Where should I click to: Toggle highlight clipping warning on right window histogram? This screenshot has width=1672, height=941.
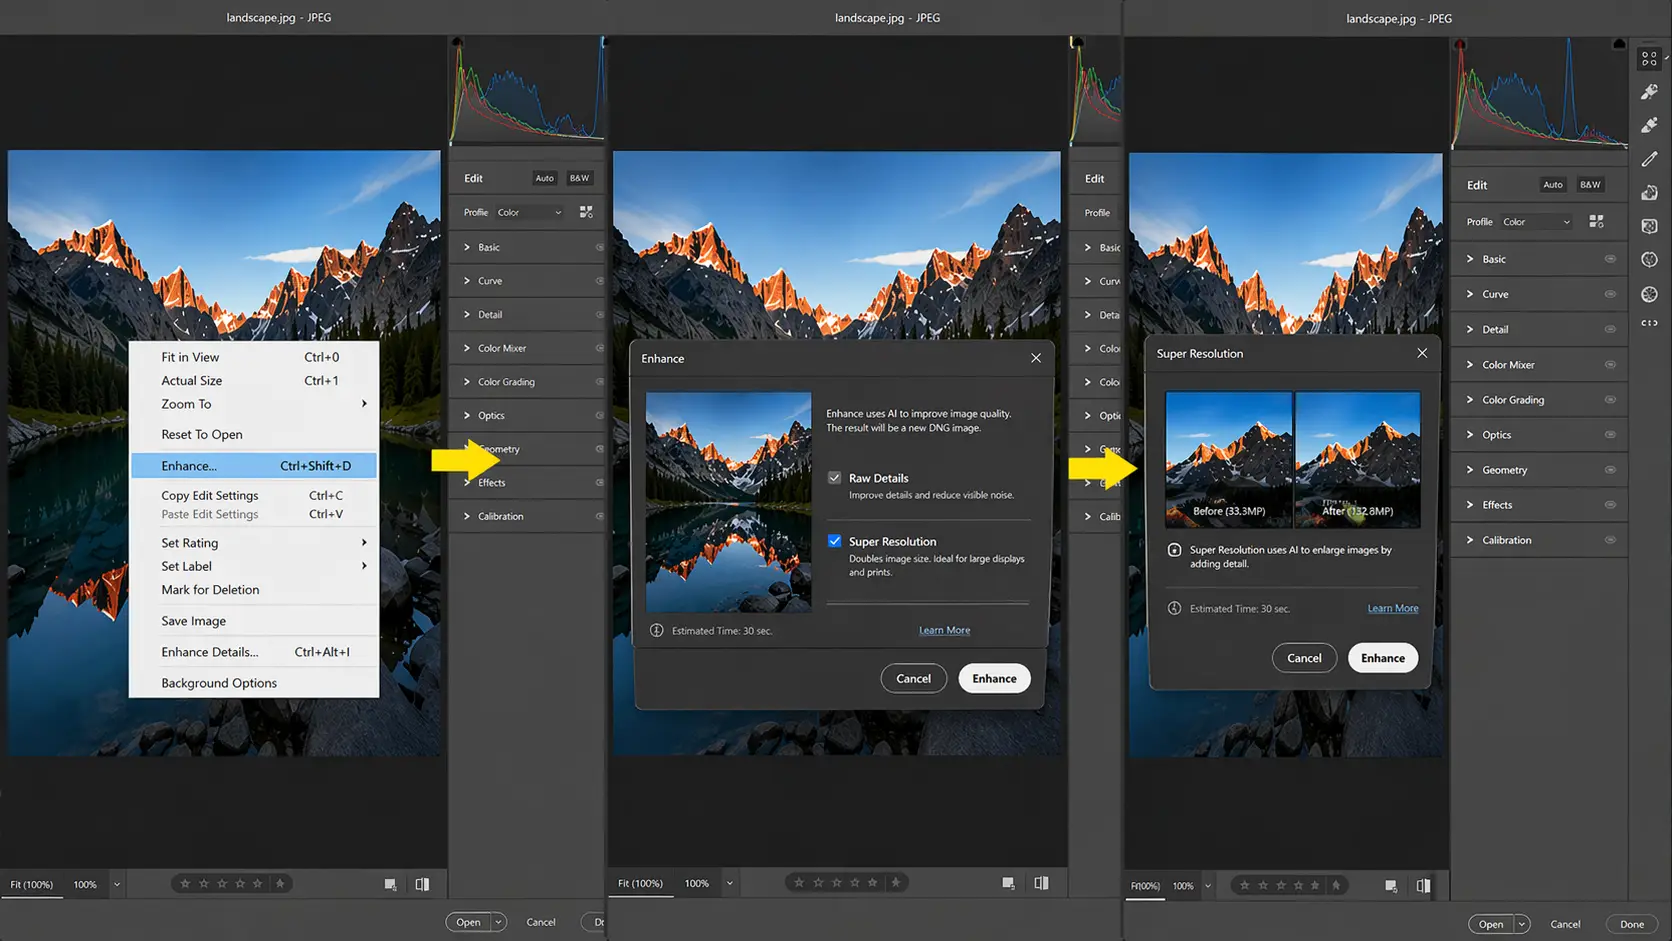[1619, 44]
